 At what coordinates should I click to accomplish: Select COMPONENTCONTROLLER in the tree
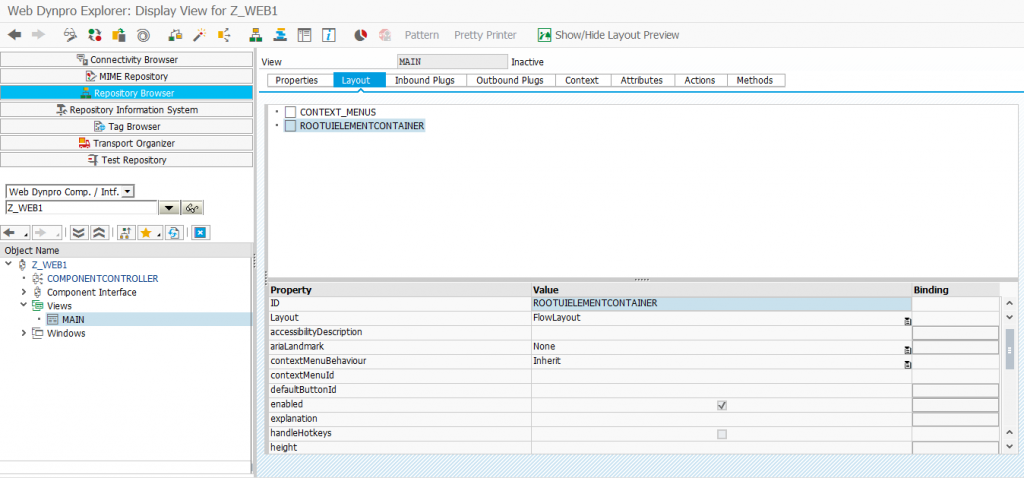(103, 278)
